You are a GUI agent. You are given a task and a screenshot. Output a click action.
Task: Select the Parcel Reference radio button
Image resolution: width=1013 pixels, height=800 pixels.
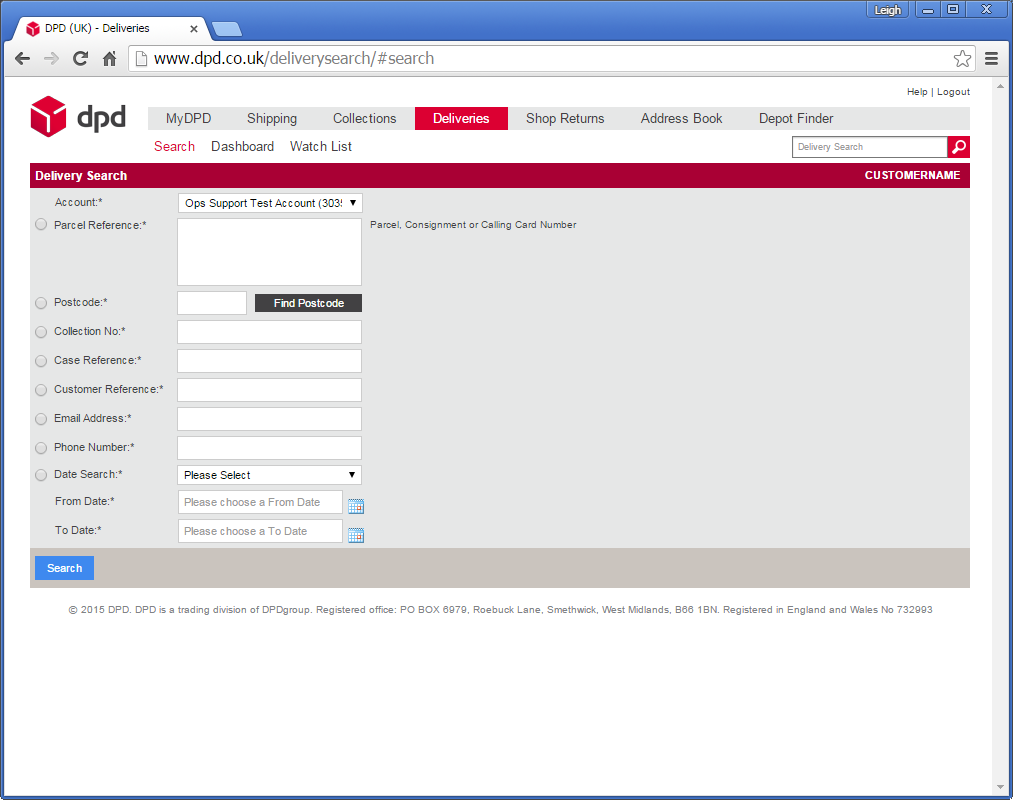(41, 224)
